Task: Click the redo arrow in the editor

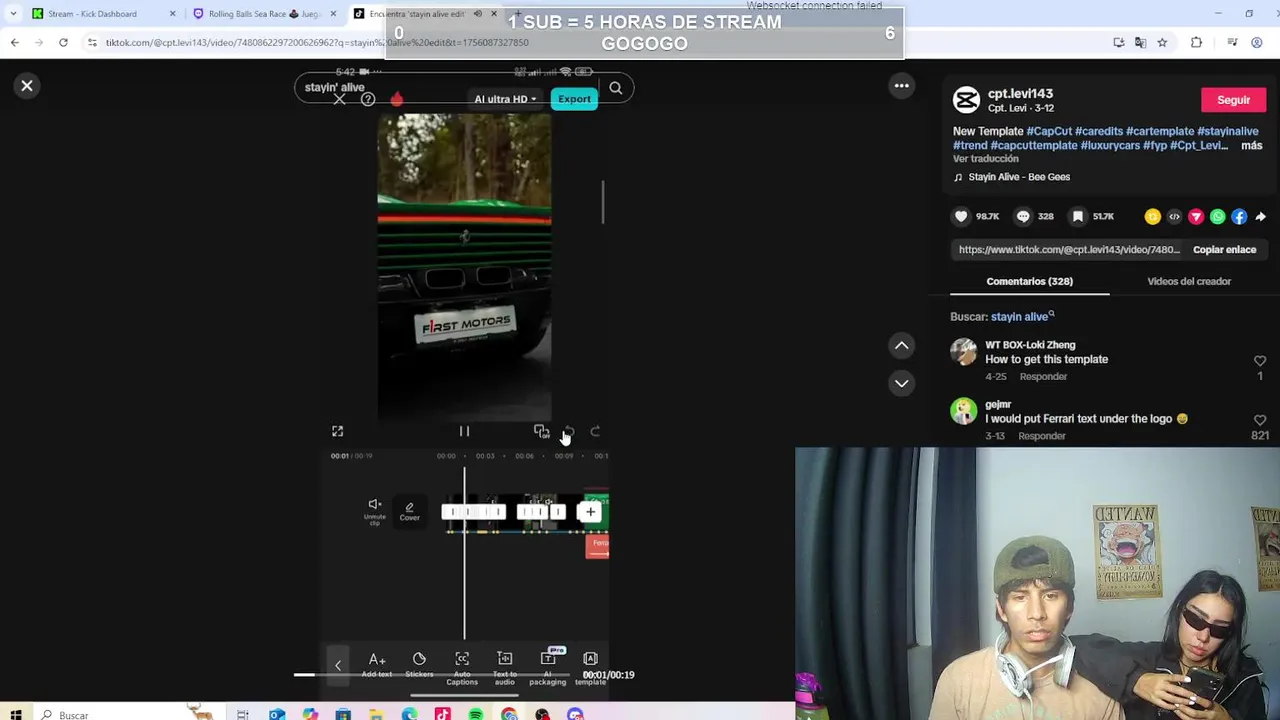Action: 595,431
